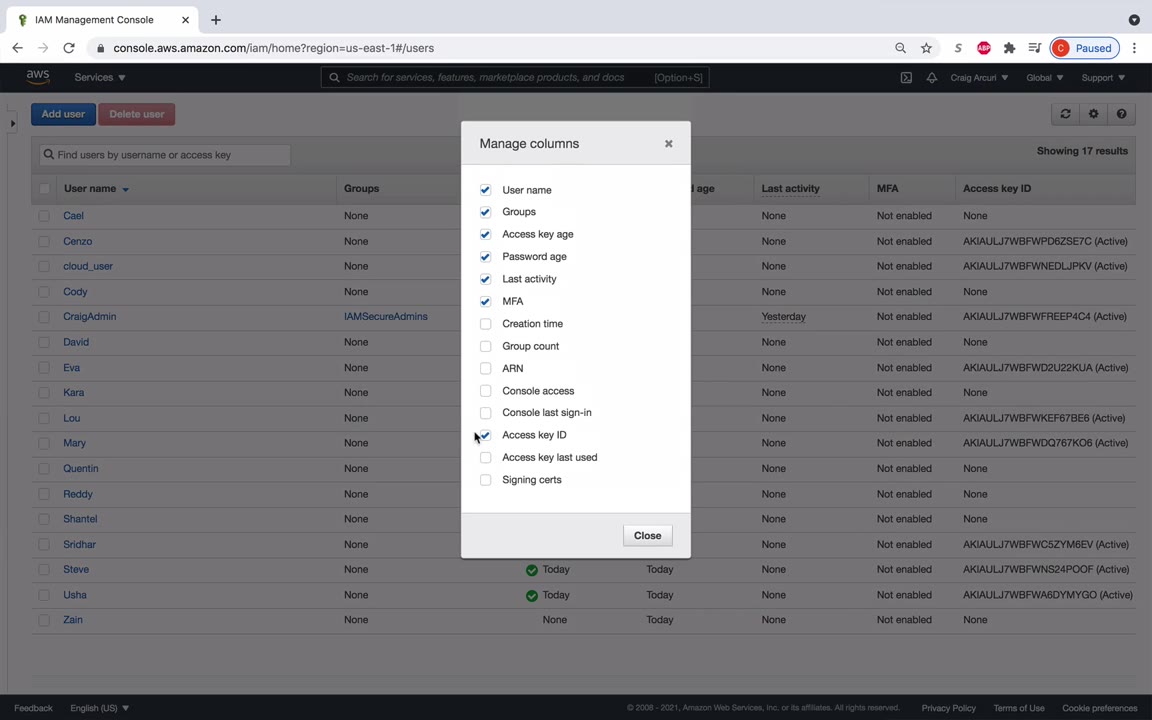
Task: Expand the left navigation side panel arrow
Action: click(x=12, y=123)
